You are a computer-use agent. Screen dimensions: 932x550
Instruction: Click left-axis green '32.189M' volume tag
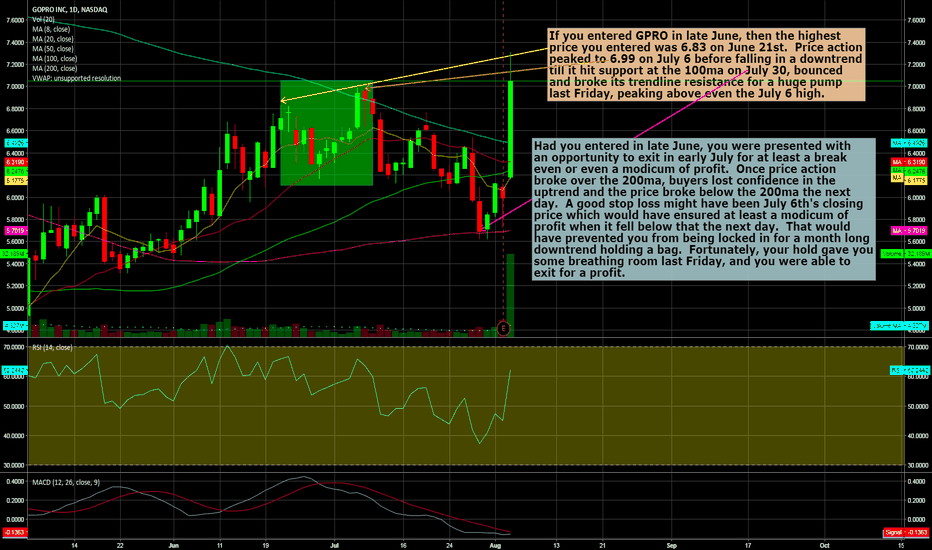pos(13,254)
